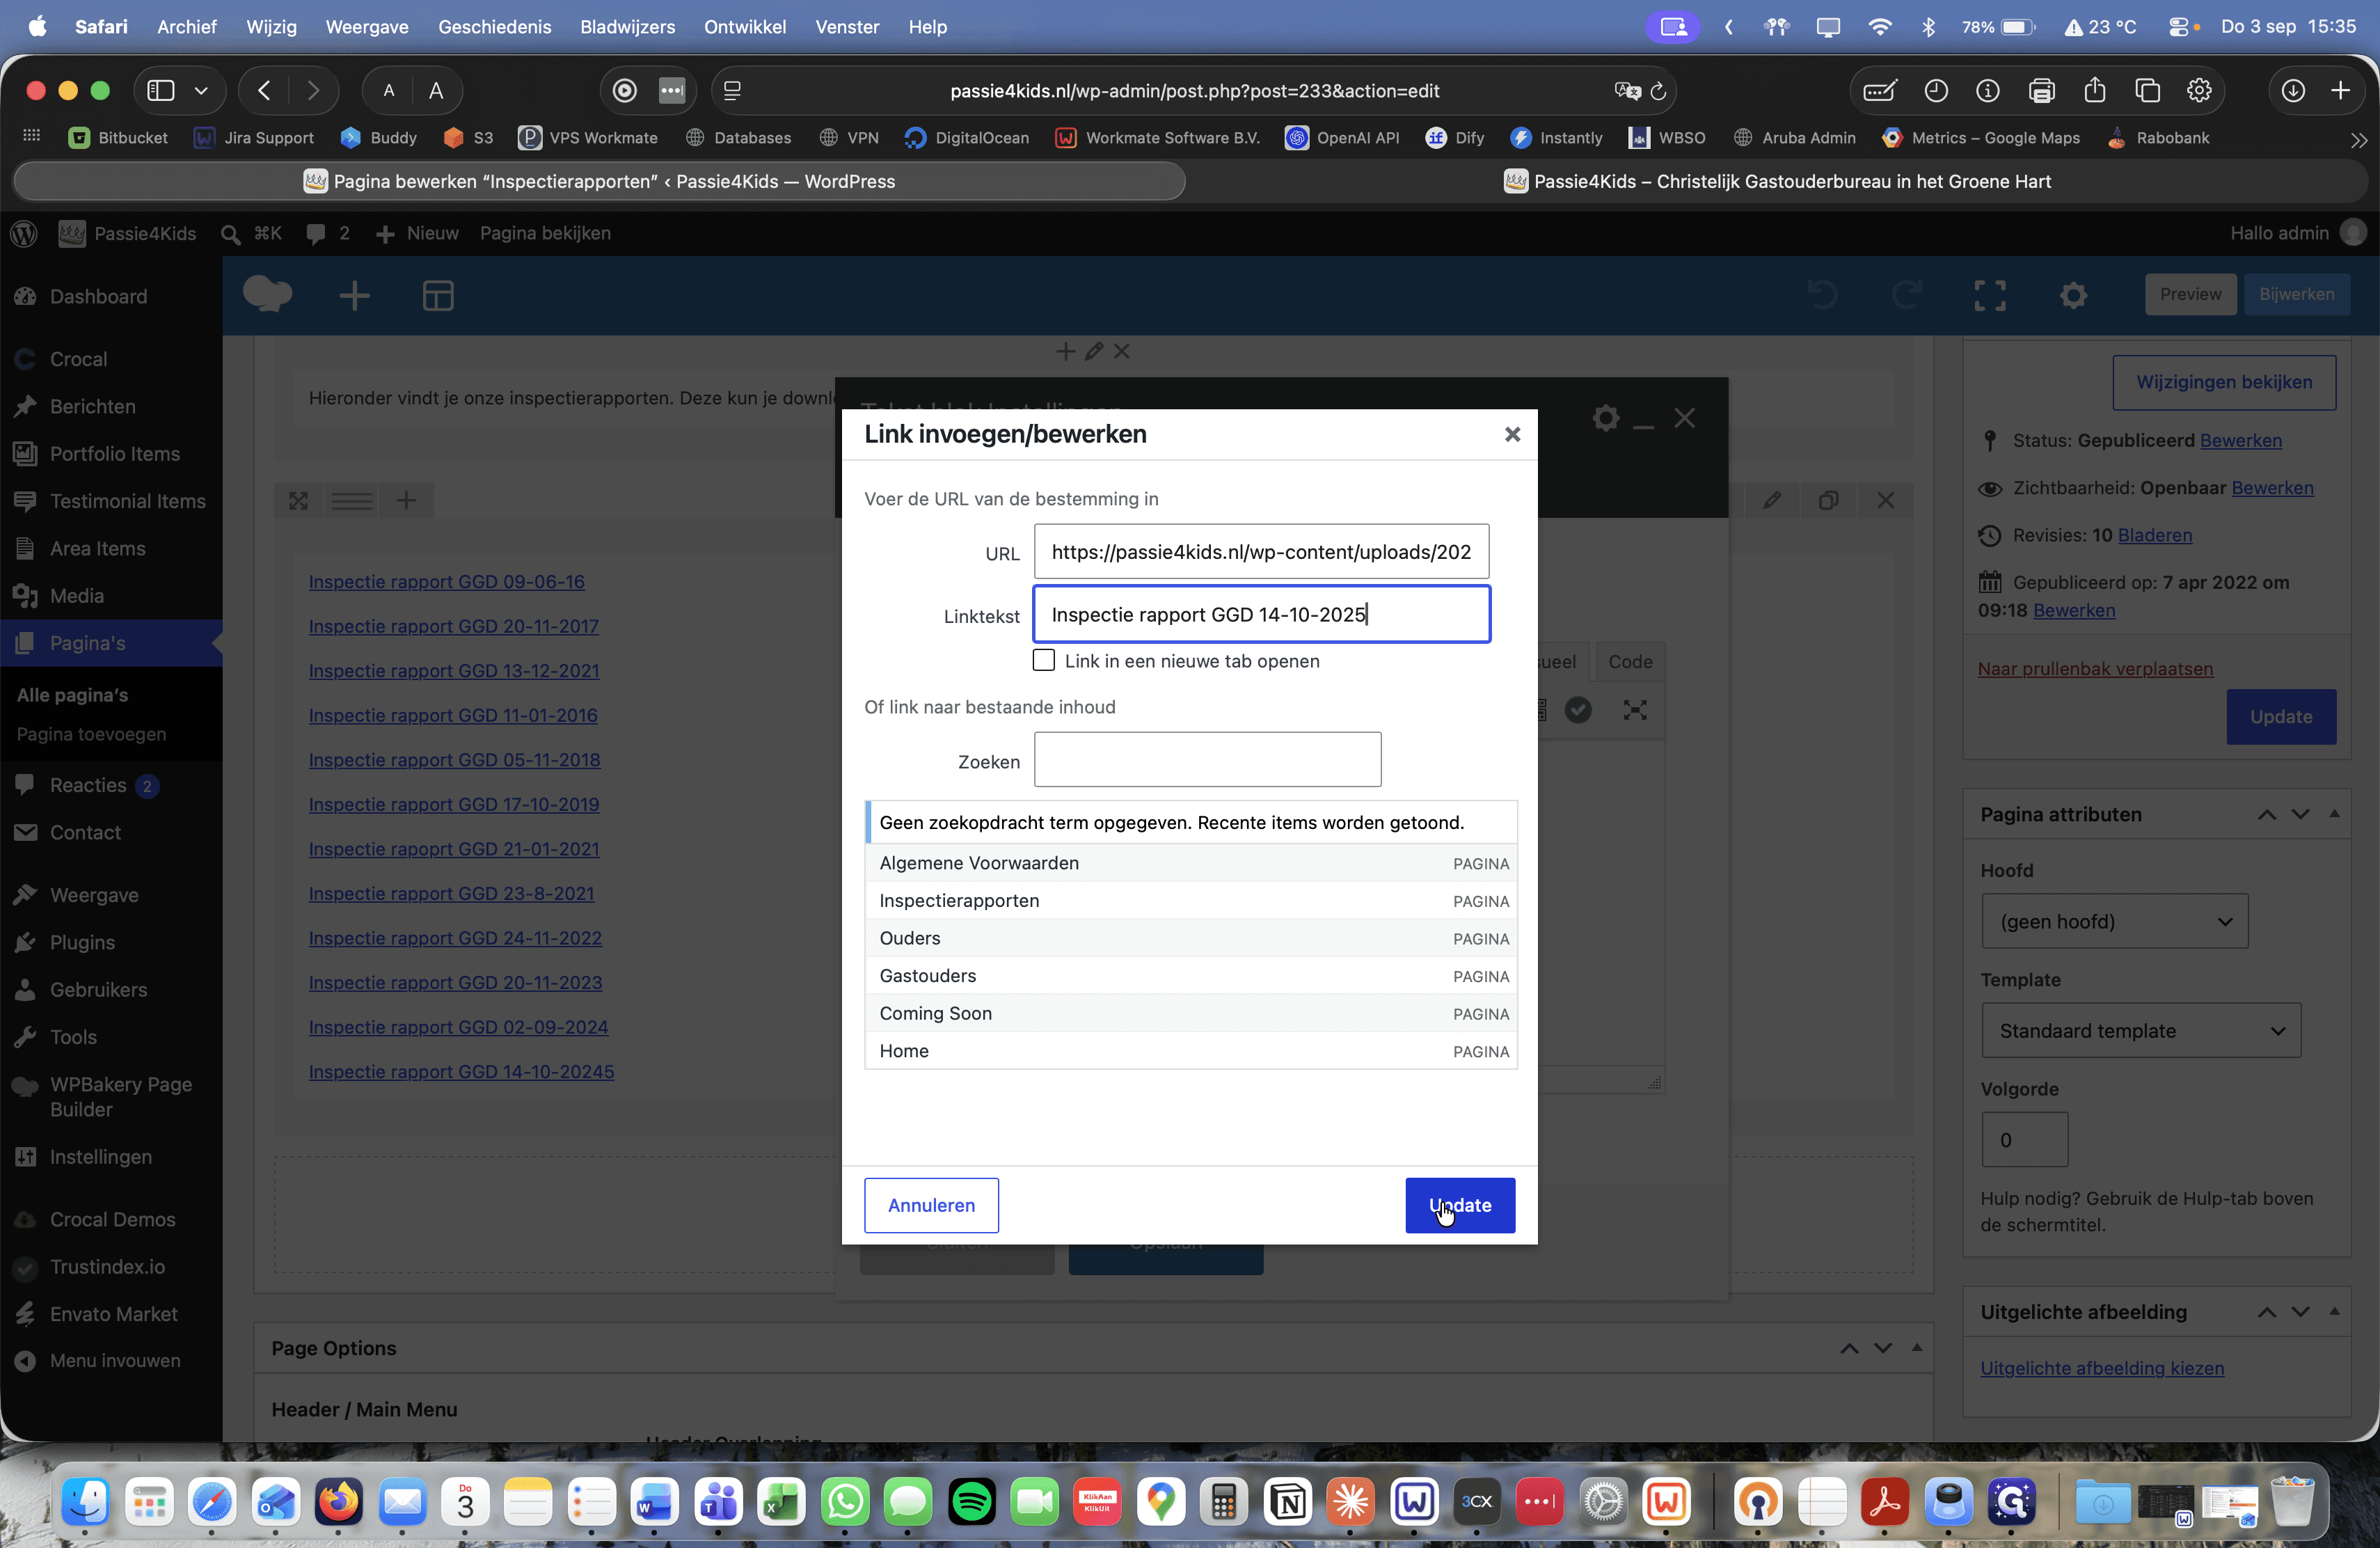Move Pagina attributen panel up

click(x=2267, y=814)
